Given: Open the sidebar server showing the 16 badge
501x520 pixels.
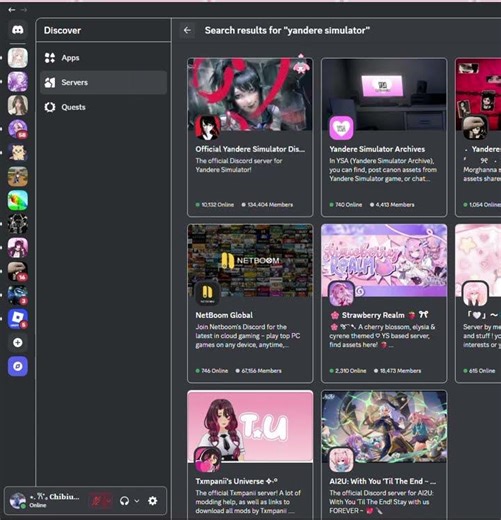Looking at the screenshot, I should (x=18, y=271).
